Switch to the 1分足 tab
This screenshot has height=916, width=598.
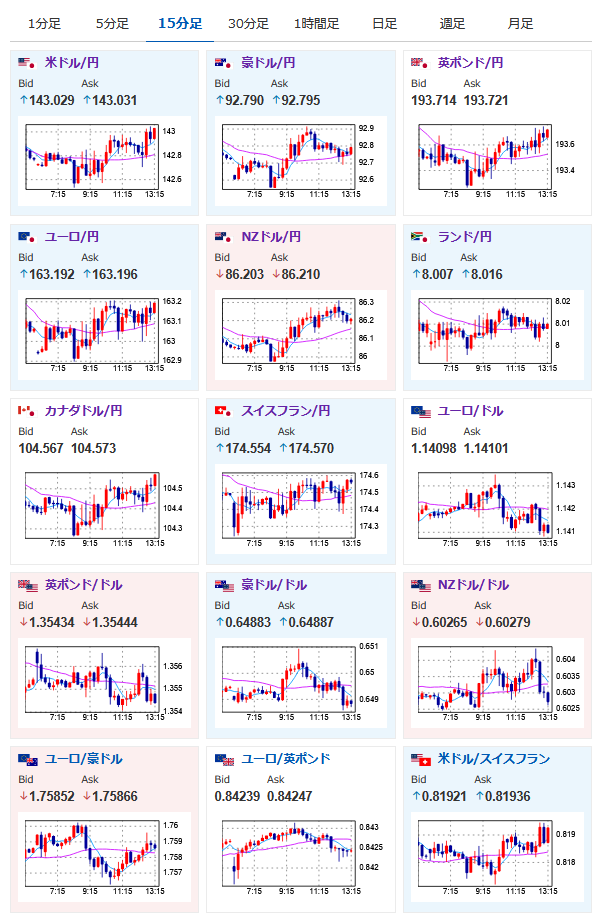pyautogui.click(x=44, y=24)
